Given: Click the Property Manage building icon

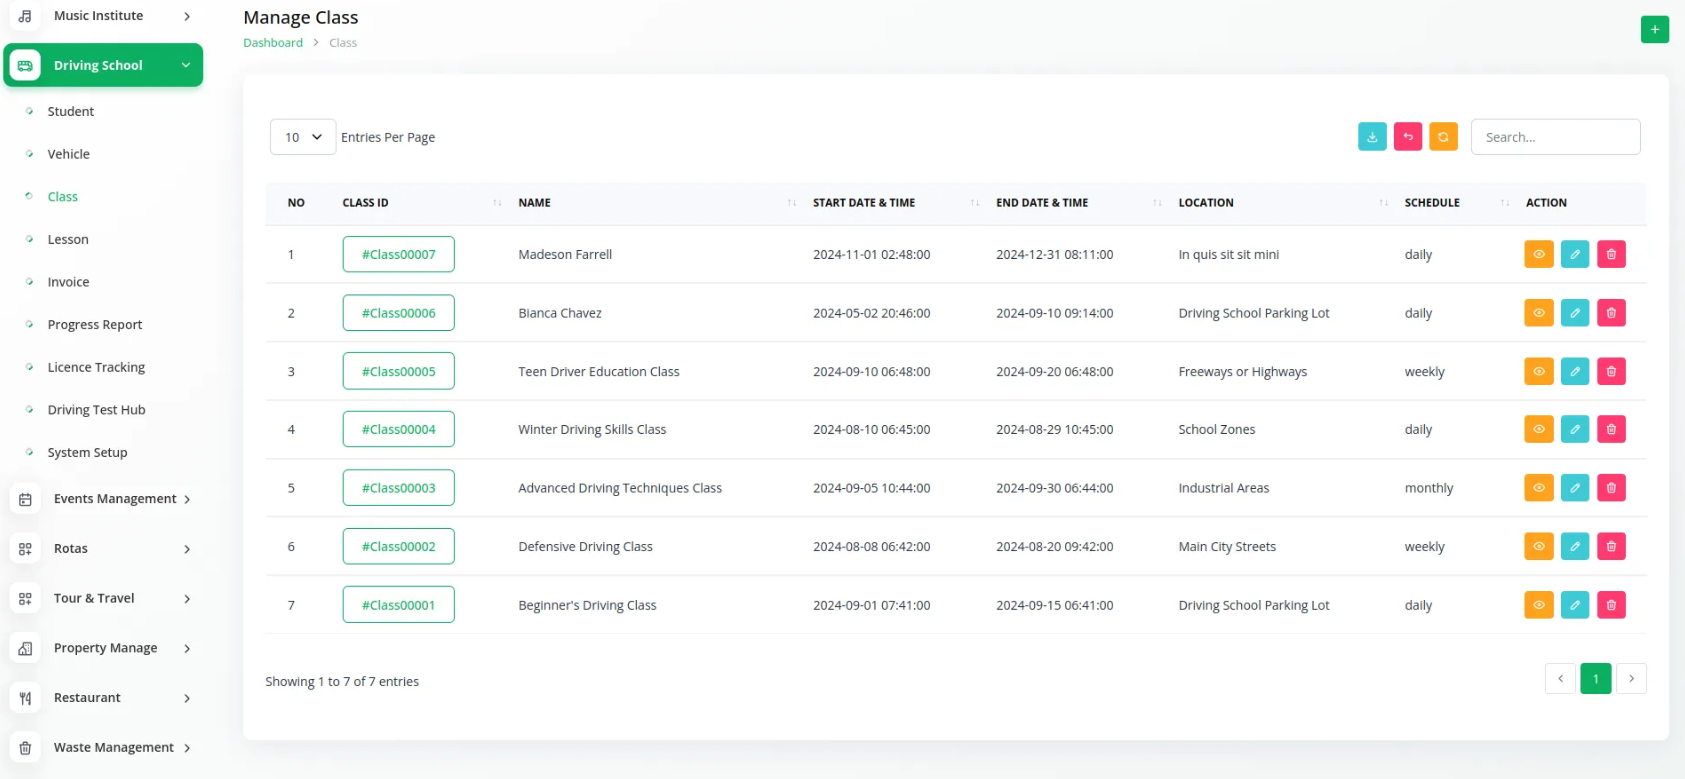Looking at the screenshot, I should 25,648.
